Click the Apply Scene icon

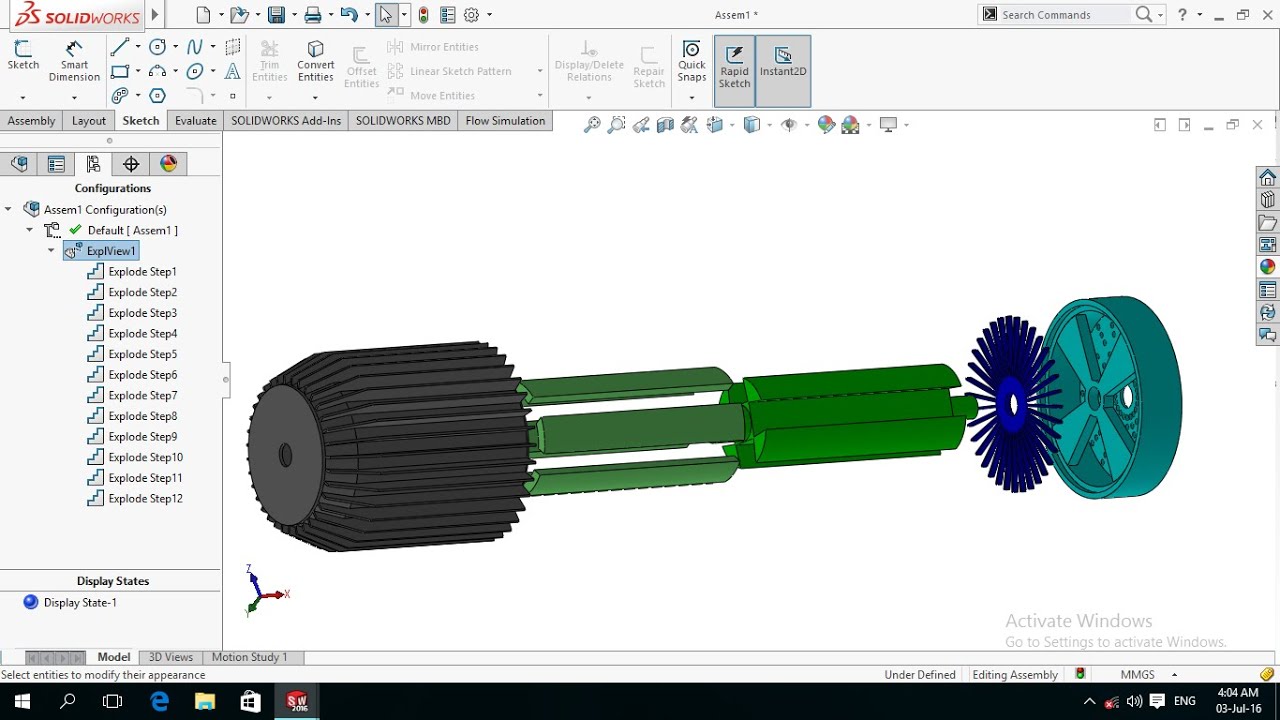(851, 125)
